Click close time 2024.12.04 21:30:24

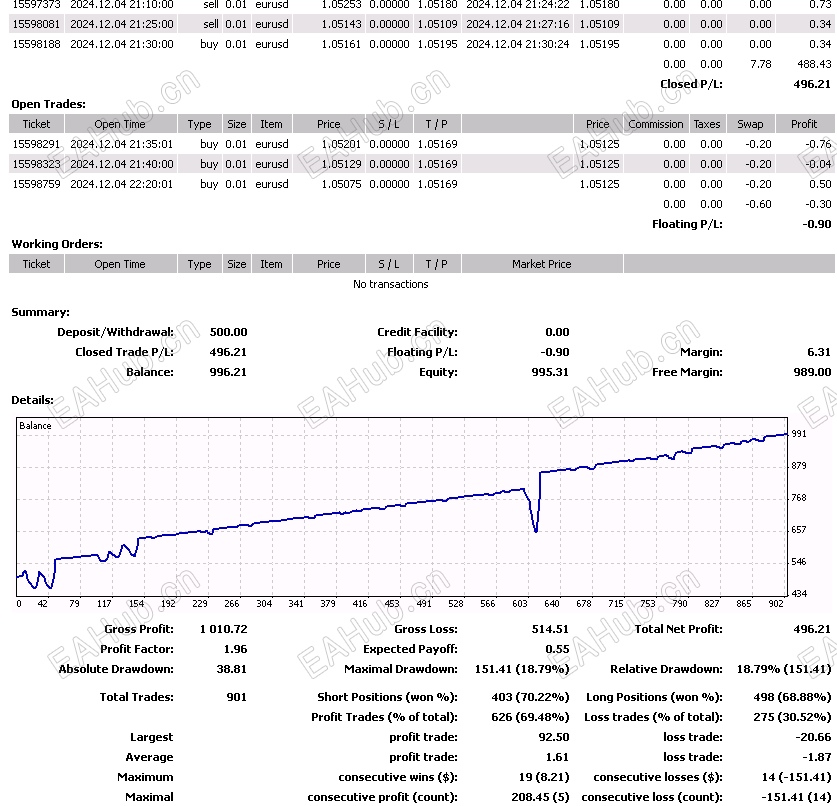pyautogui.click(x=518, y=44)
